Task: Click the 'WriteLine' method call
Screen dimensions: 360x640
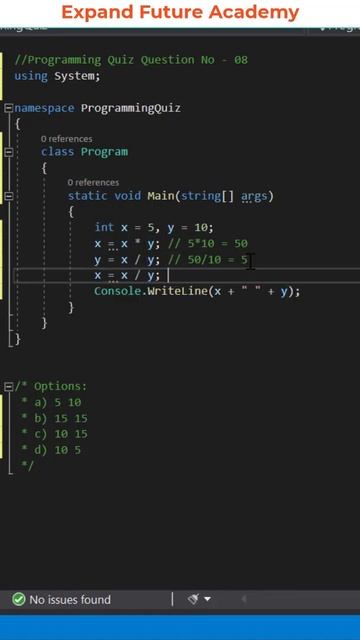Action: click(x=178, y=291)
